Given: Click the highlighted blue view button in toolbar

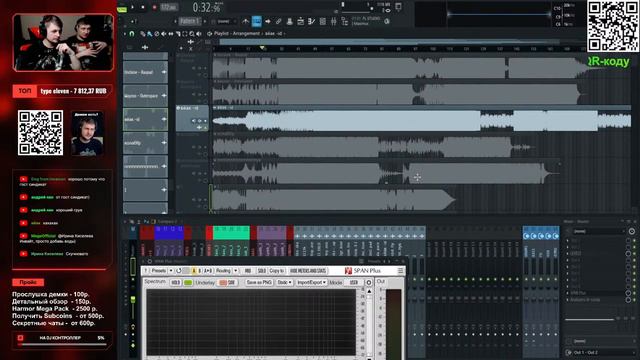Looking at the screenshot, I should 256,21.
